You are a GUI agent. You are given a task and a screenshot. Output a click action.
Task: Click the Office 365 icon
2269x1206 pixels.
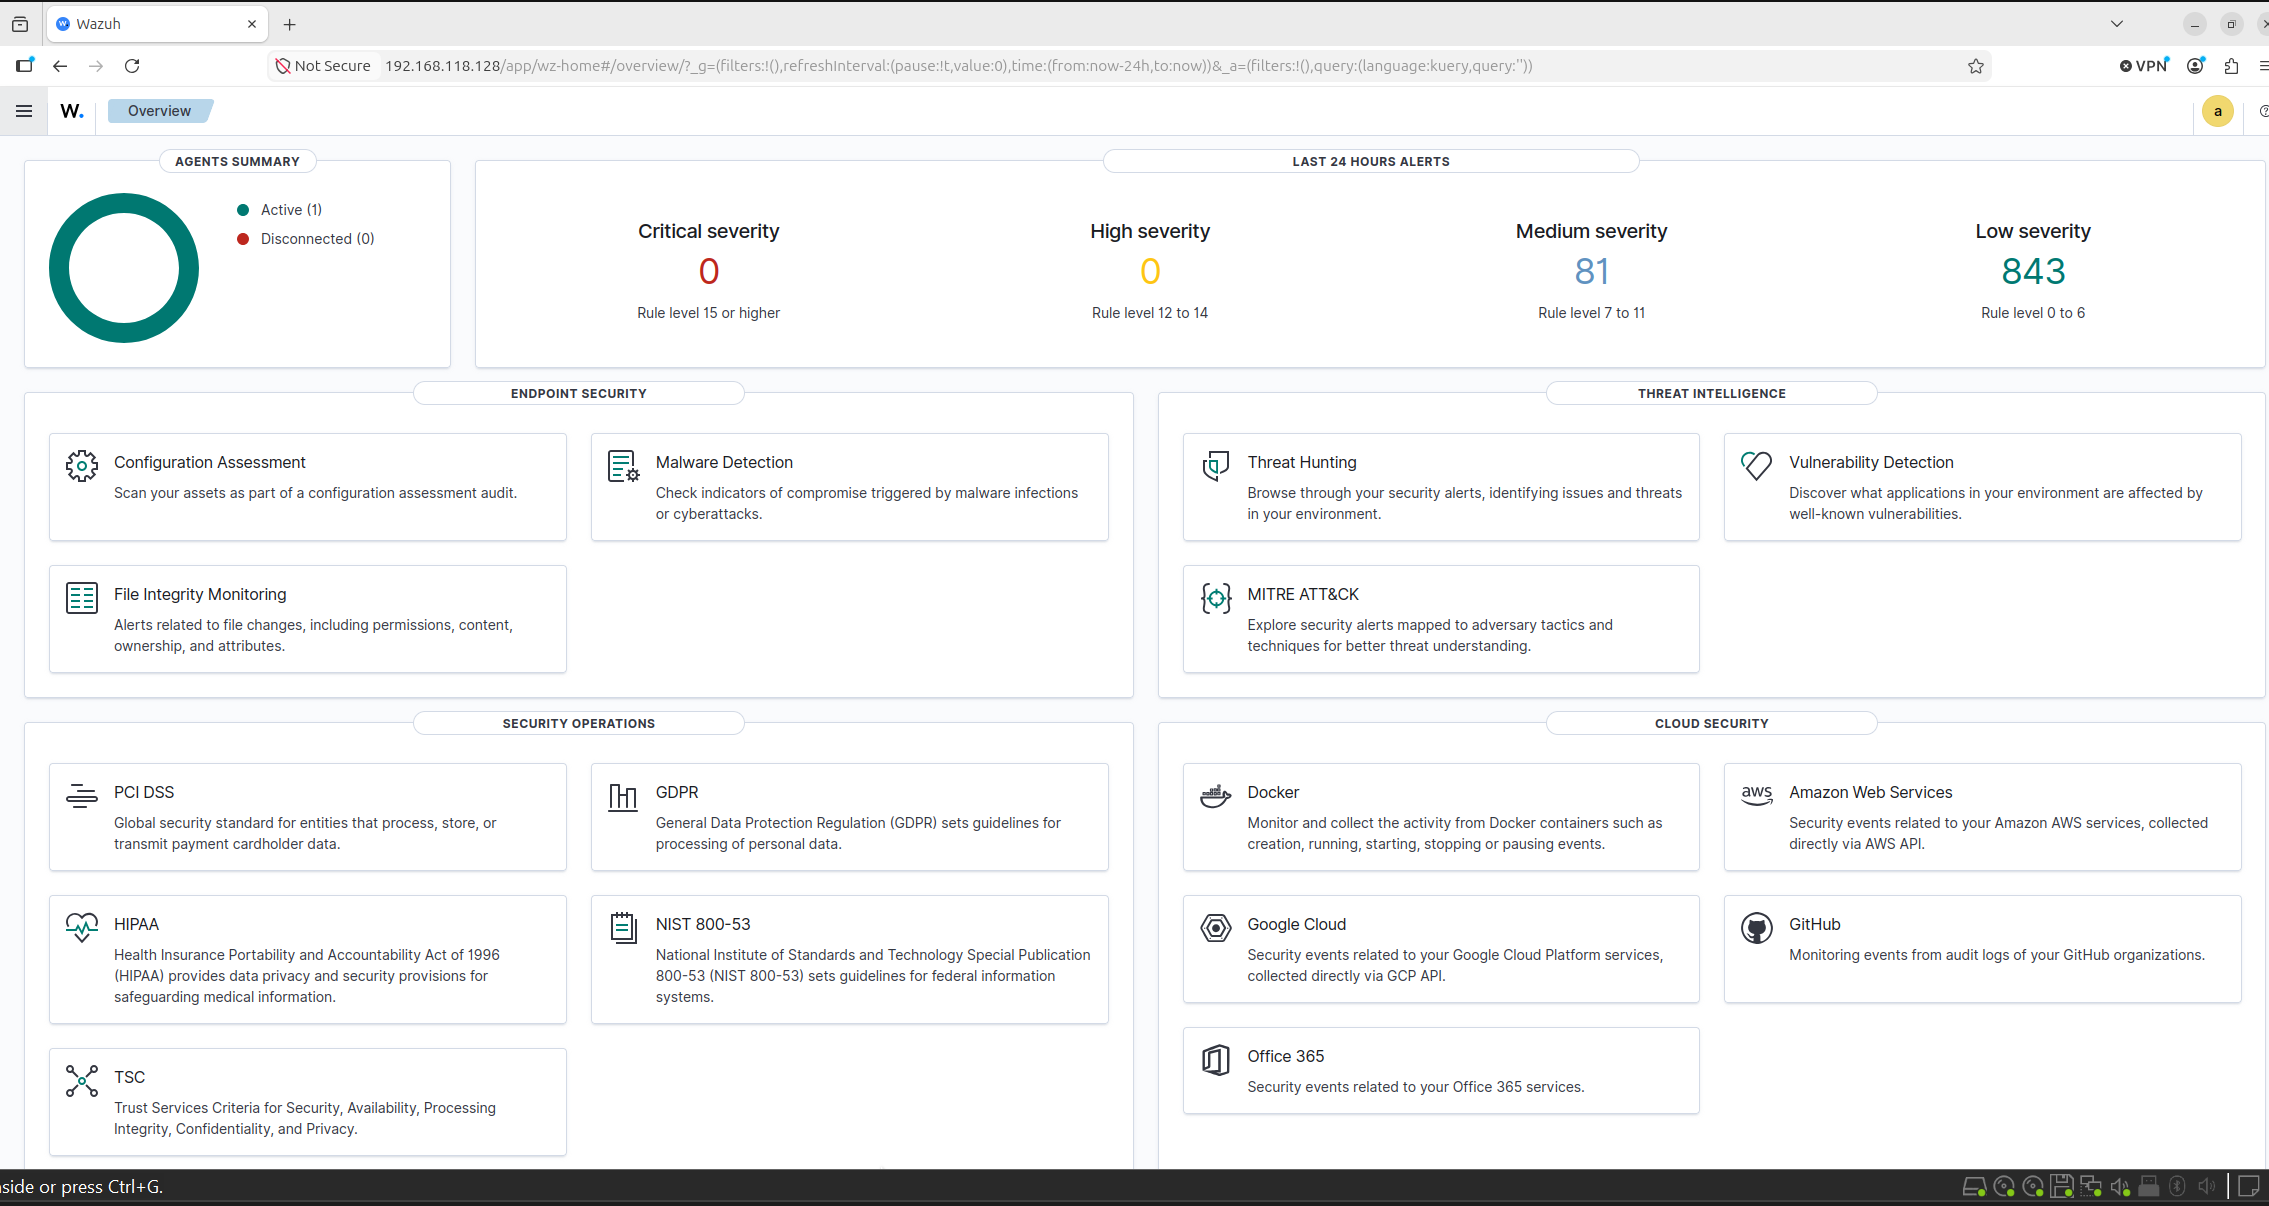coord(1215,1059)
